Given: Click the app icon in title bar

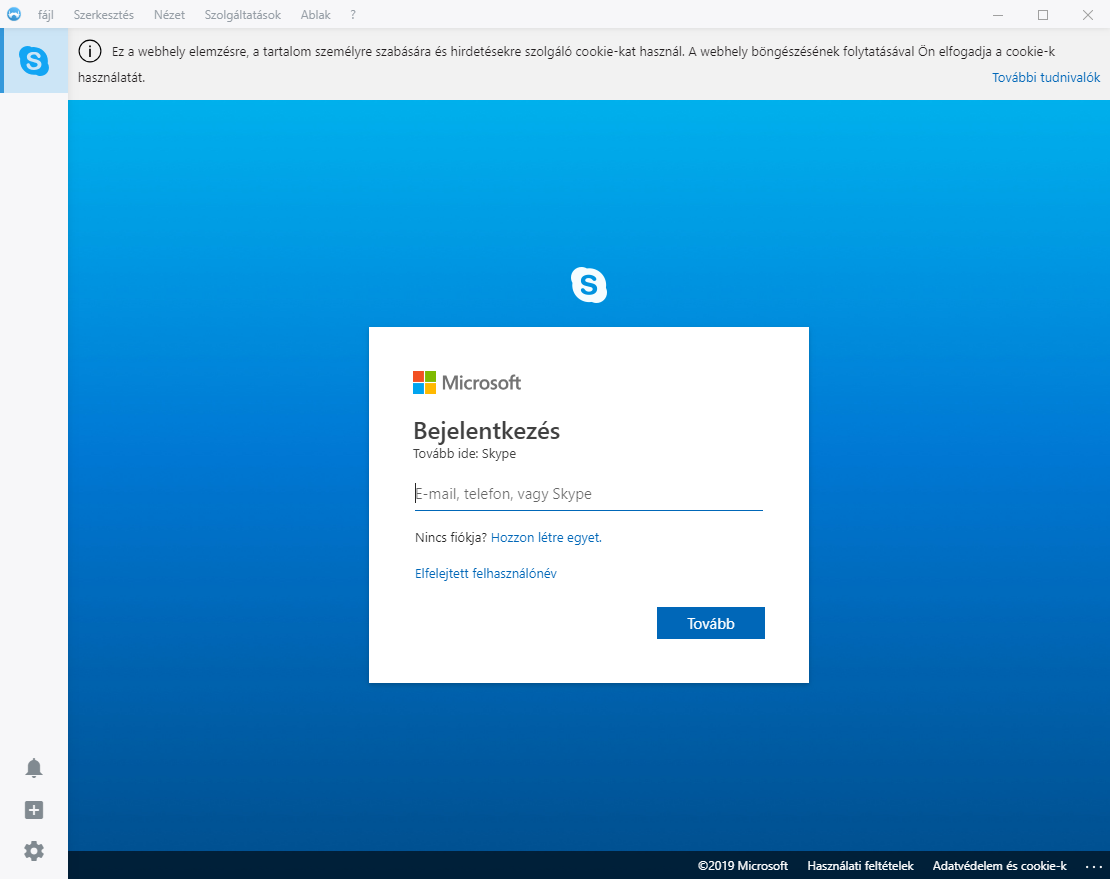Looking at the screenshot, I should pos(14,15).
